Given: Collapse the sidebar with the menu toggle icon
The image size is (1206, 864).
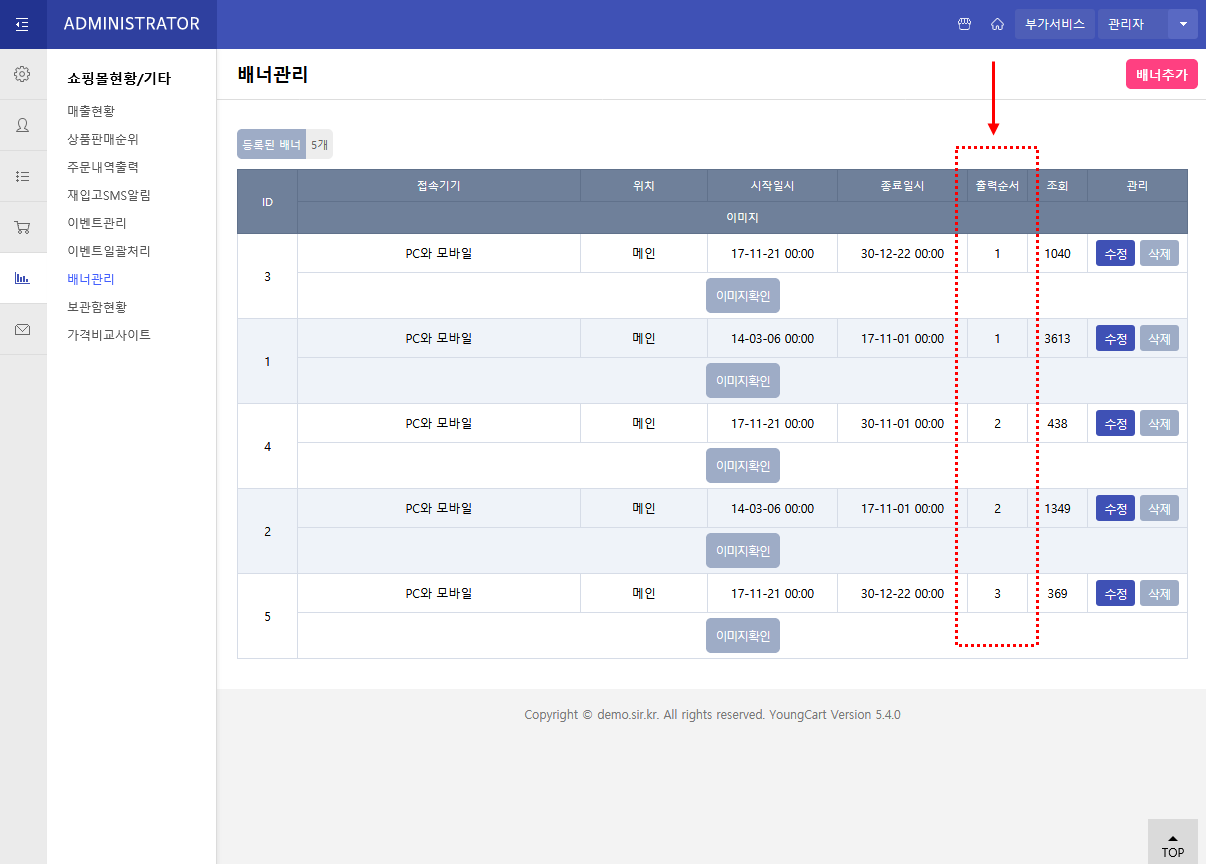Looking at the screenshot, I should (x=22, y=24).
